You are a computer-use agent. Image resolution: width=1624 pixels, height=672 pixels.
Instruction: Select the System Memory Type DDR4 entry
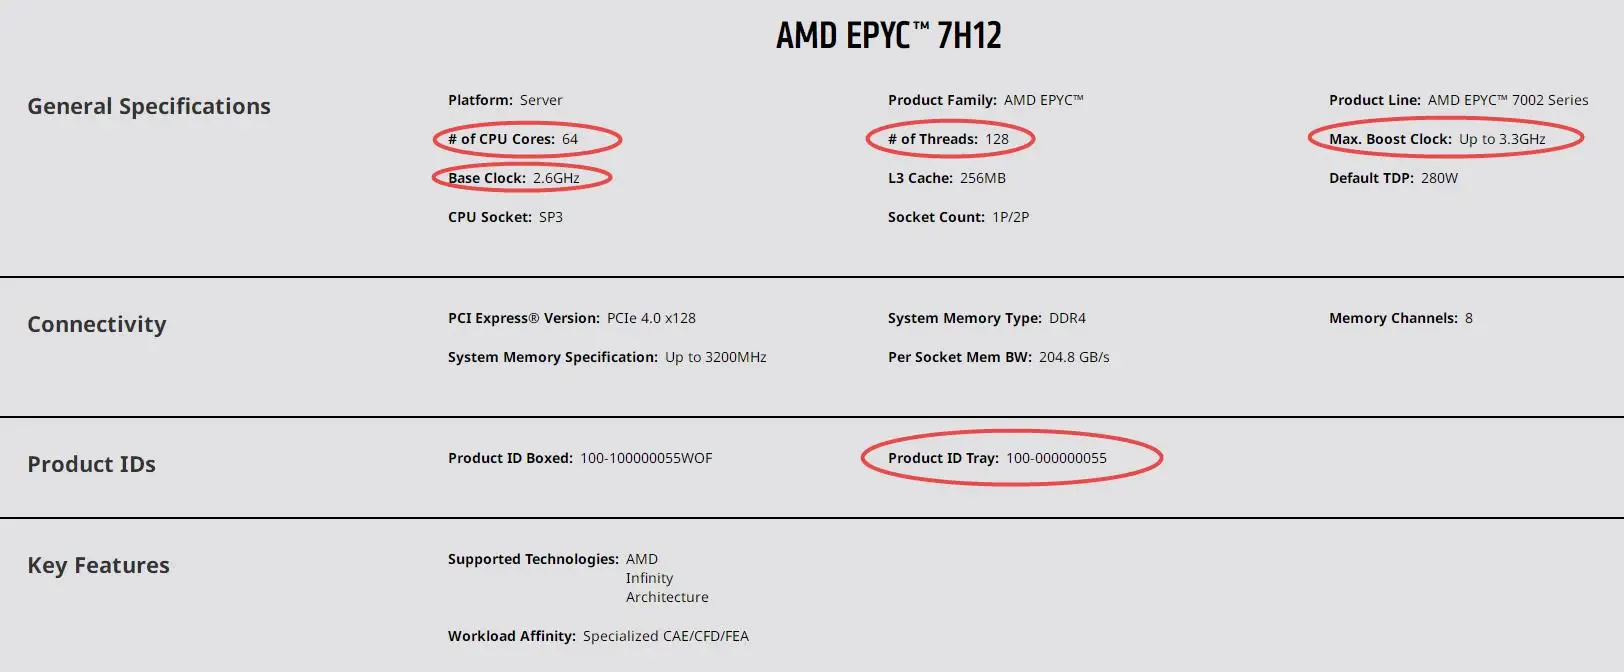click(986, 318)
